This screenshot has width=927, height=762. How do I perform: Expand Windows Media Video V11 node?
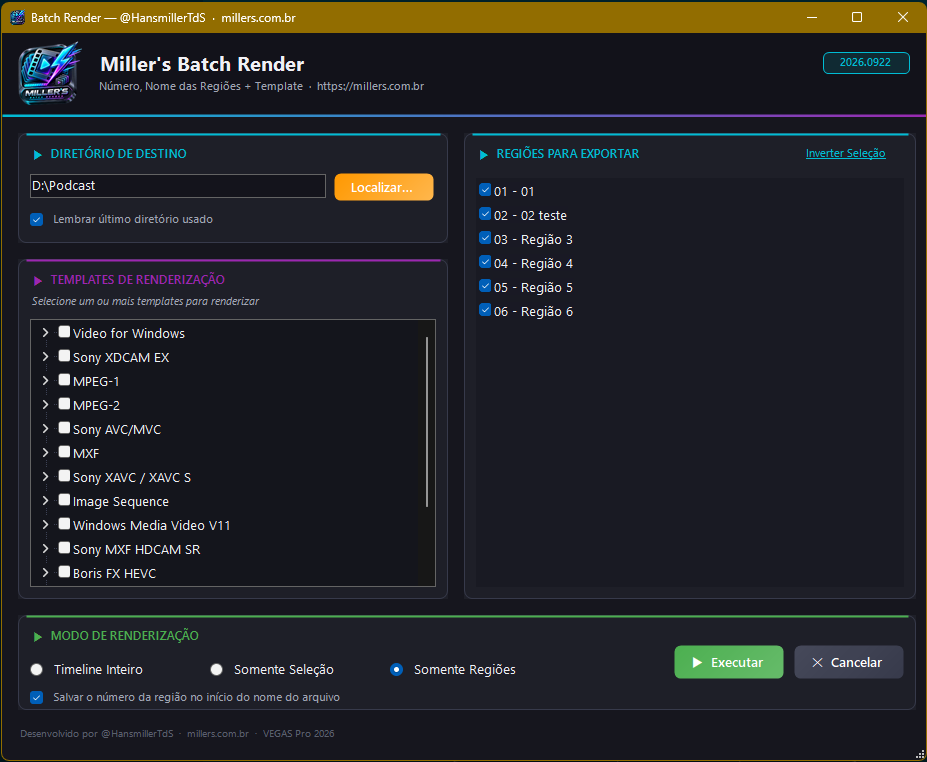[x=46, y=525]
